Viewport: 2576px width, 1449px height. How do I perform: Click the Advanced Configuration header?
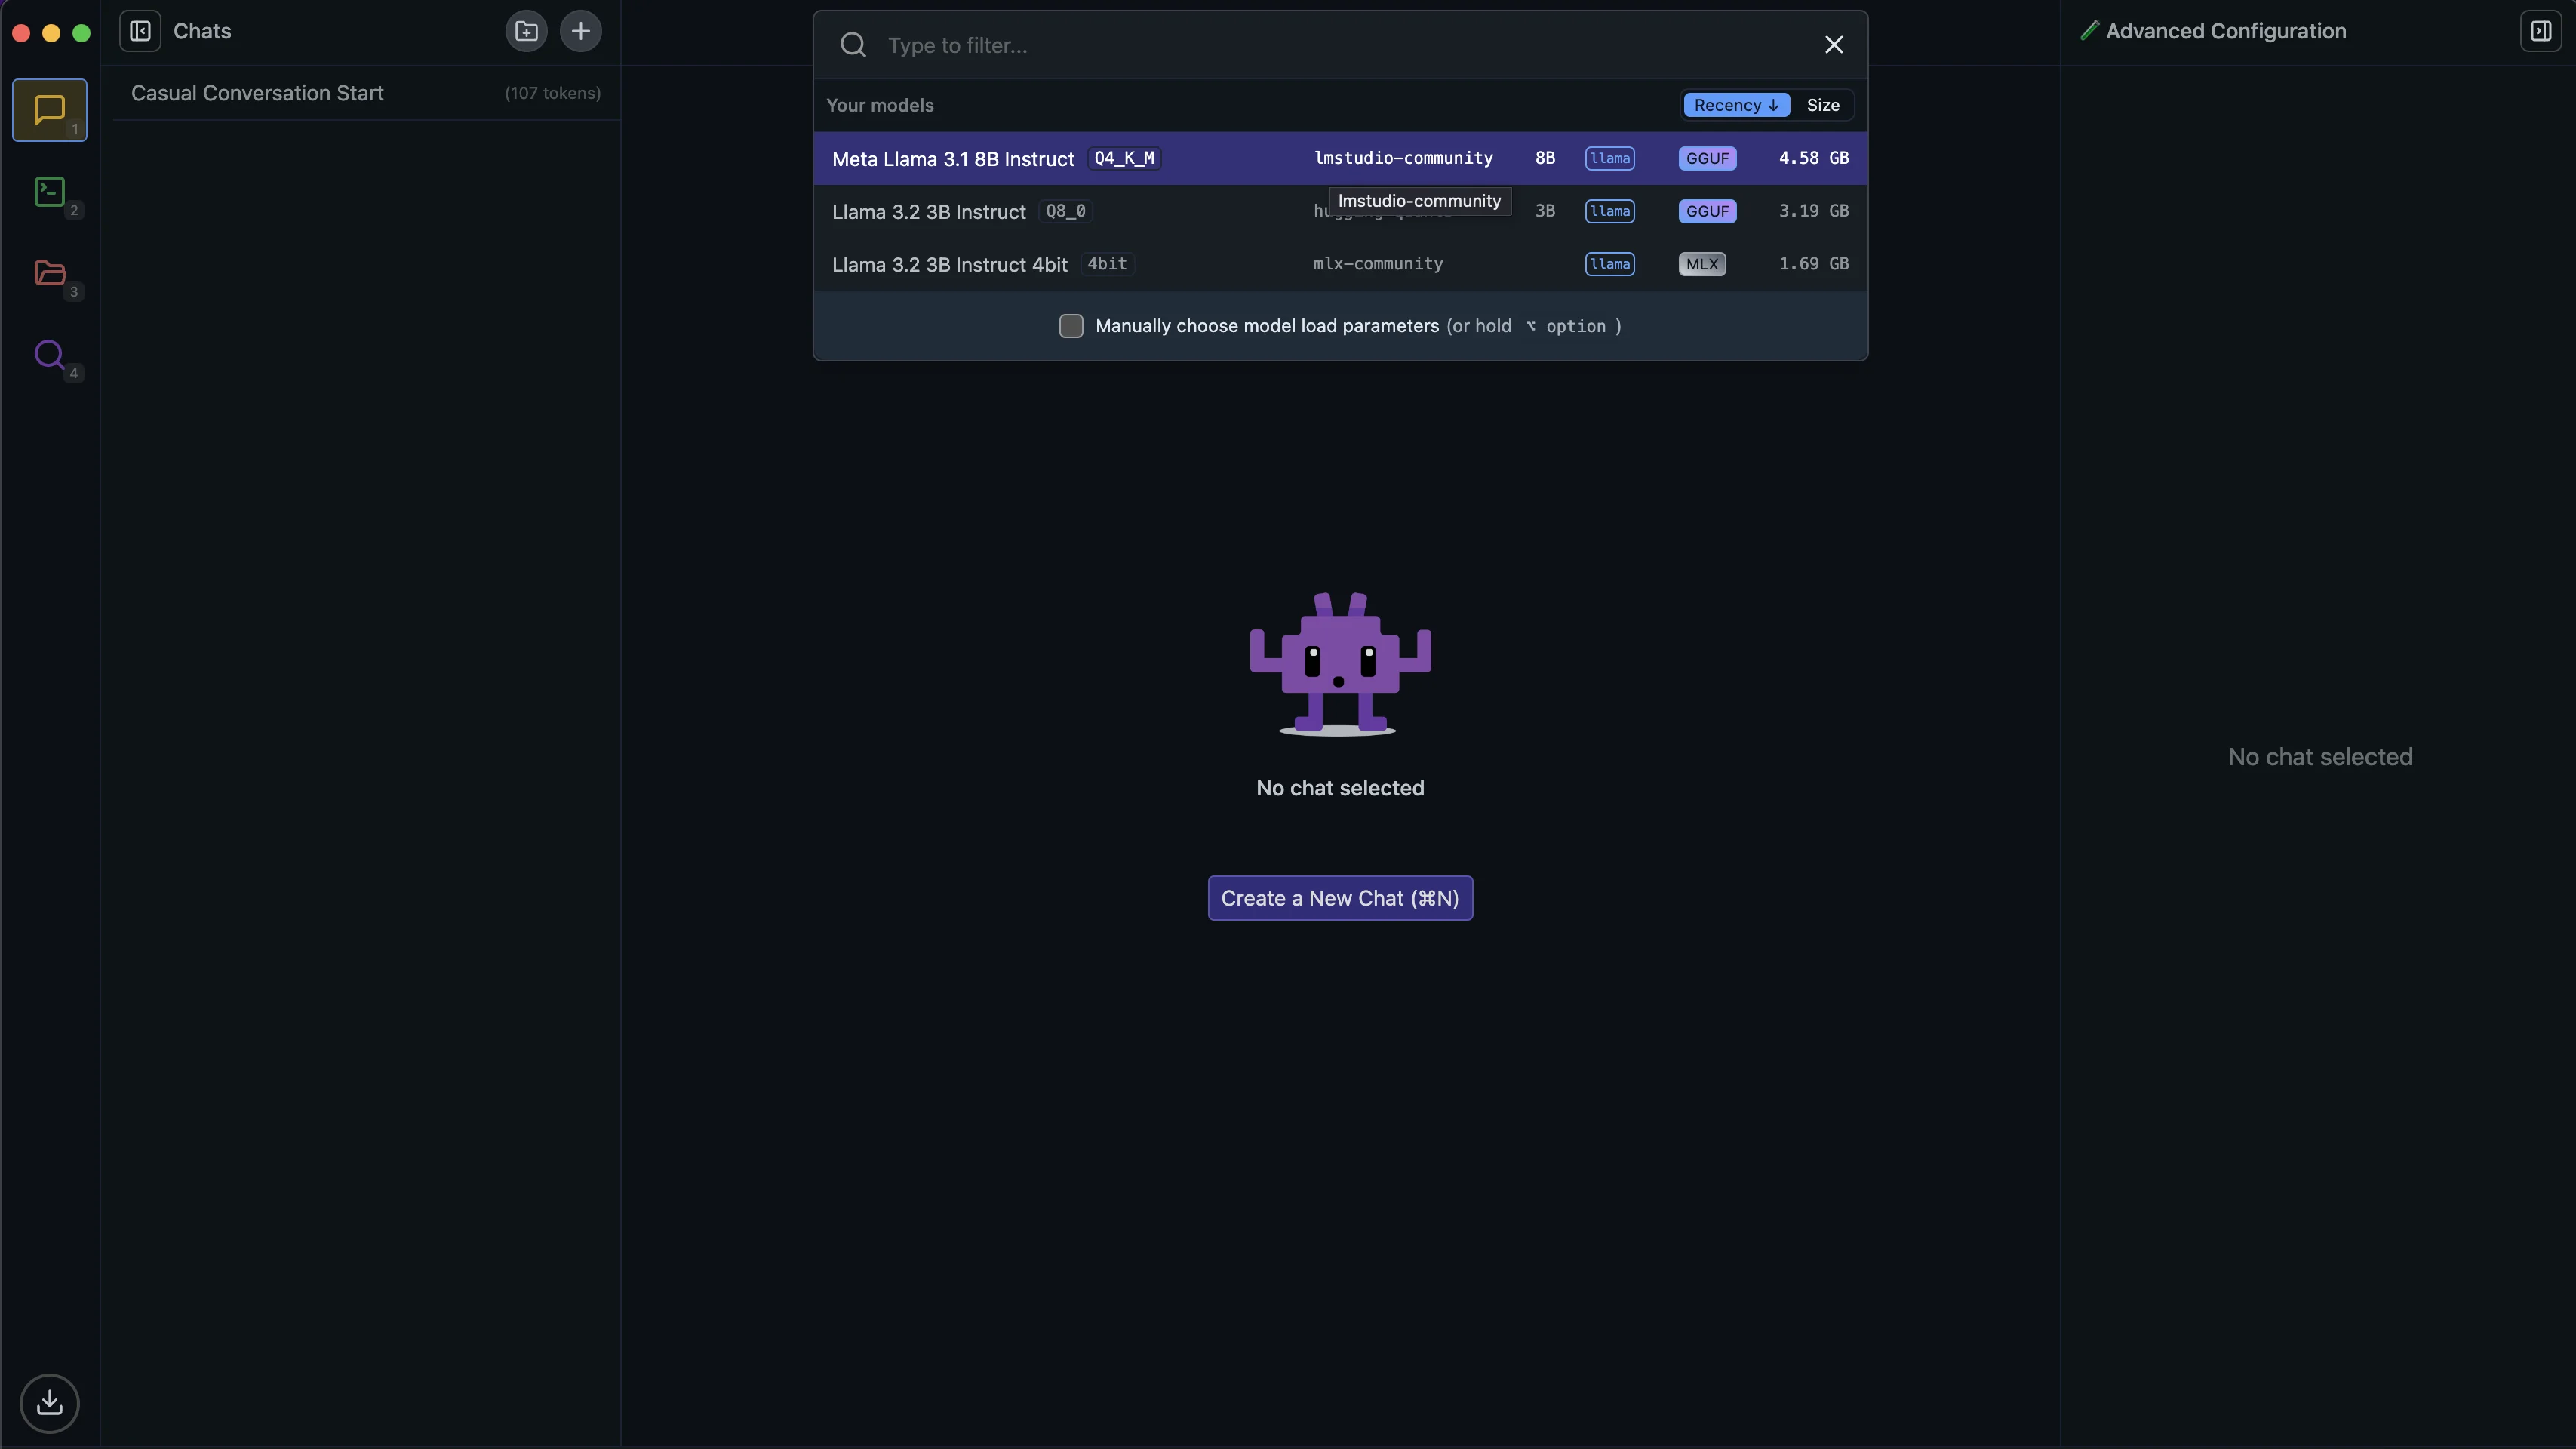tap(2225, 31)
